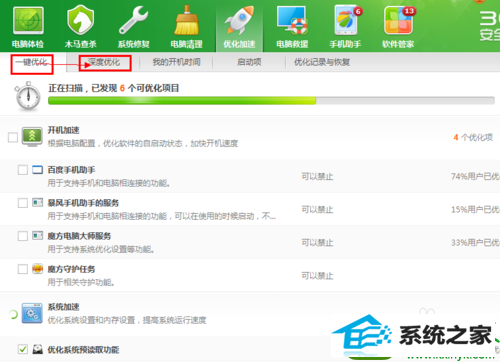Viewport: 500px width, 362px height.
Task: Click the 系统加速 loading spinner
Action: [x=13, y=314]
